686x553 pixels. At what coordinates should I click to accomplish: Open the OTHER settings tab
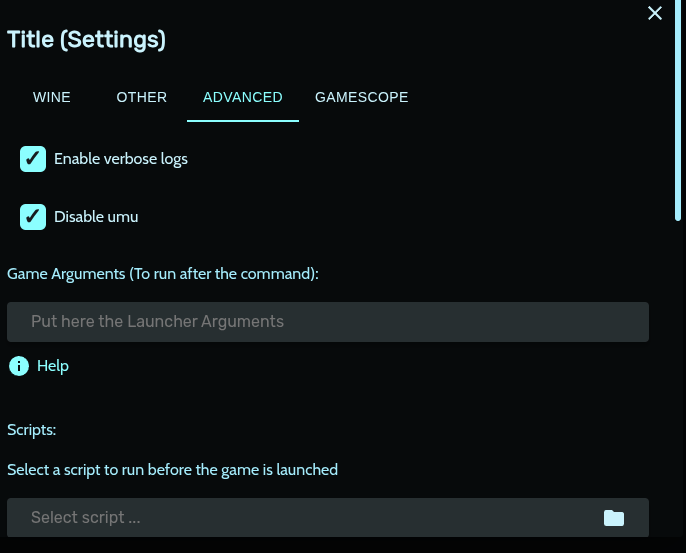point(142,97)
